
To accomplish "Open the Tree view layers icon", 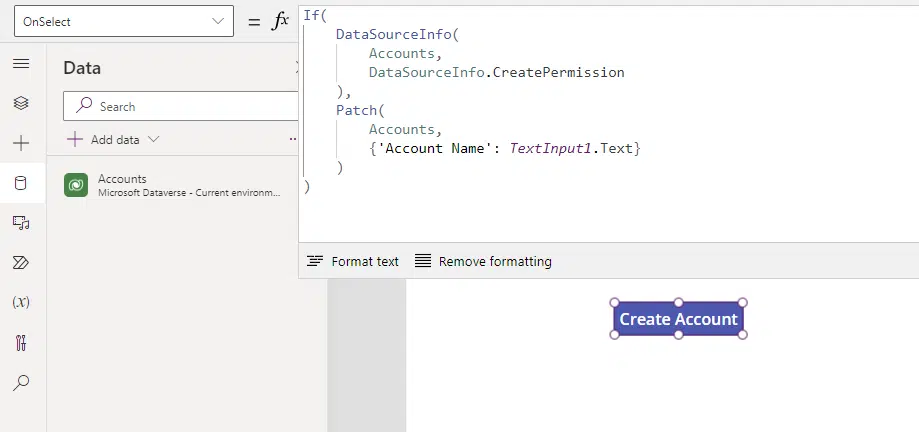I will (x=21, y=103).
